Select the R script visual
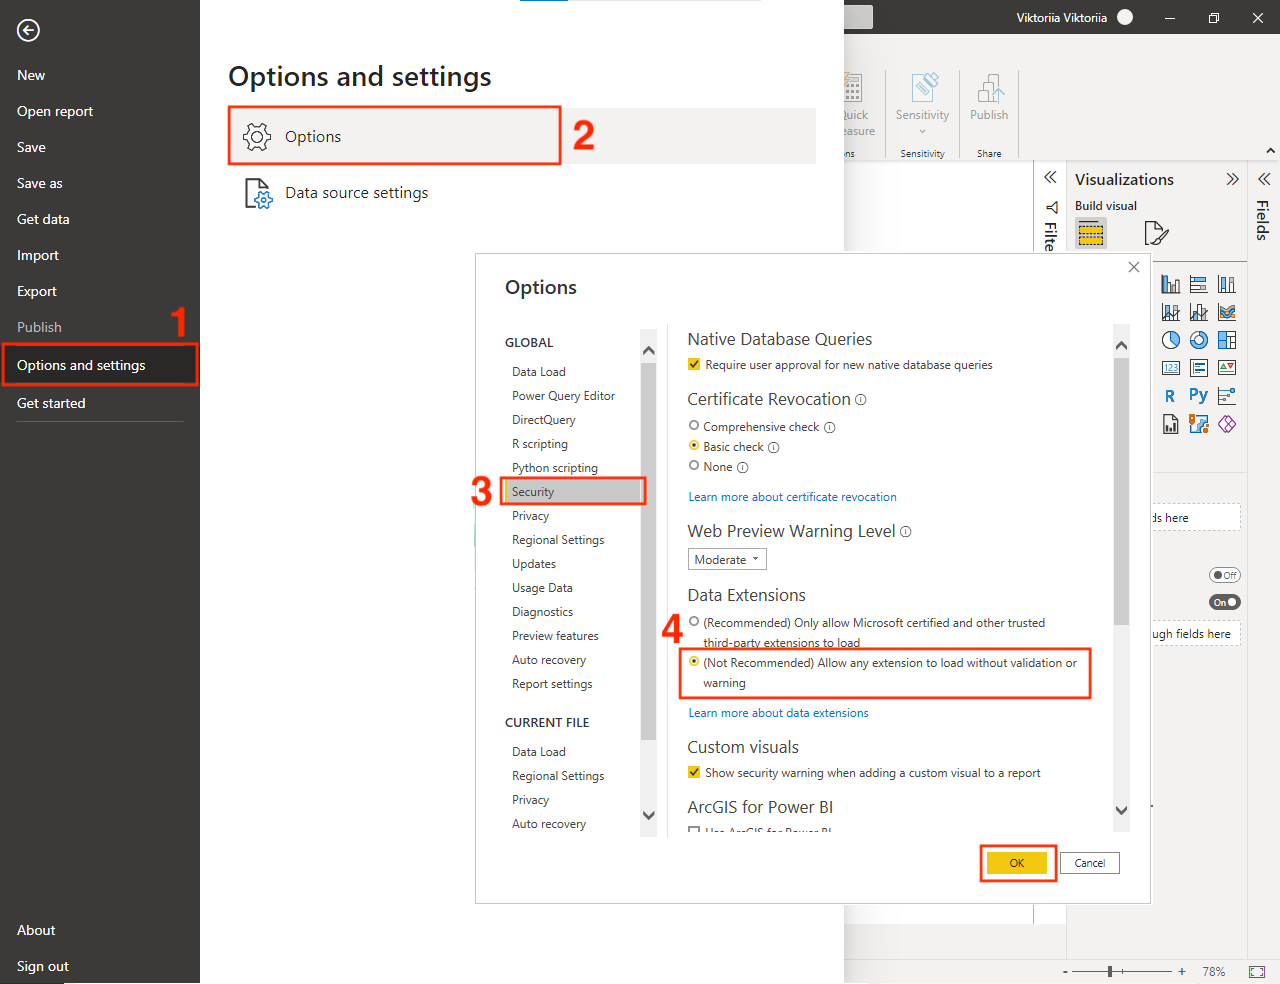 (x=1168, y=395)
